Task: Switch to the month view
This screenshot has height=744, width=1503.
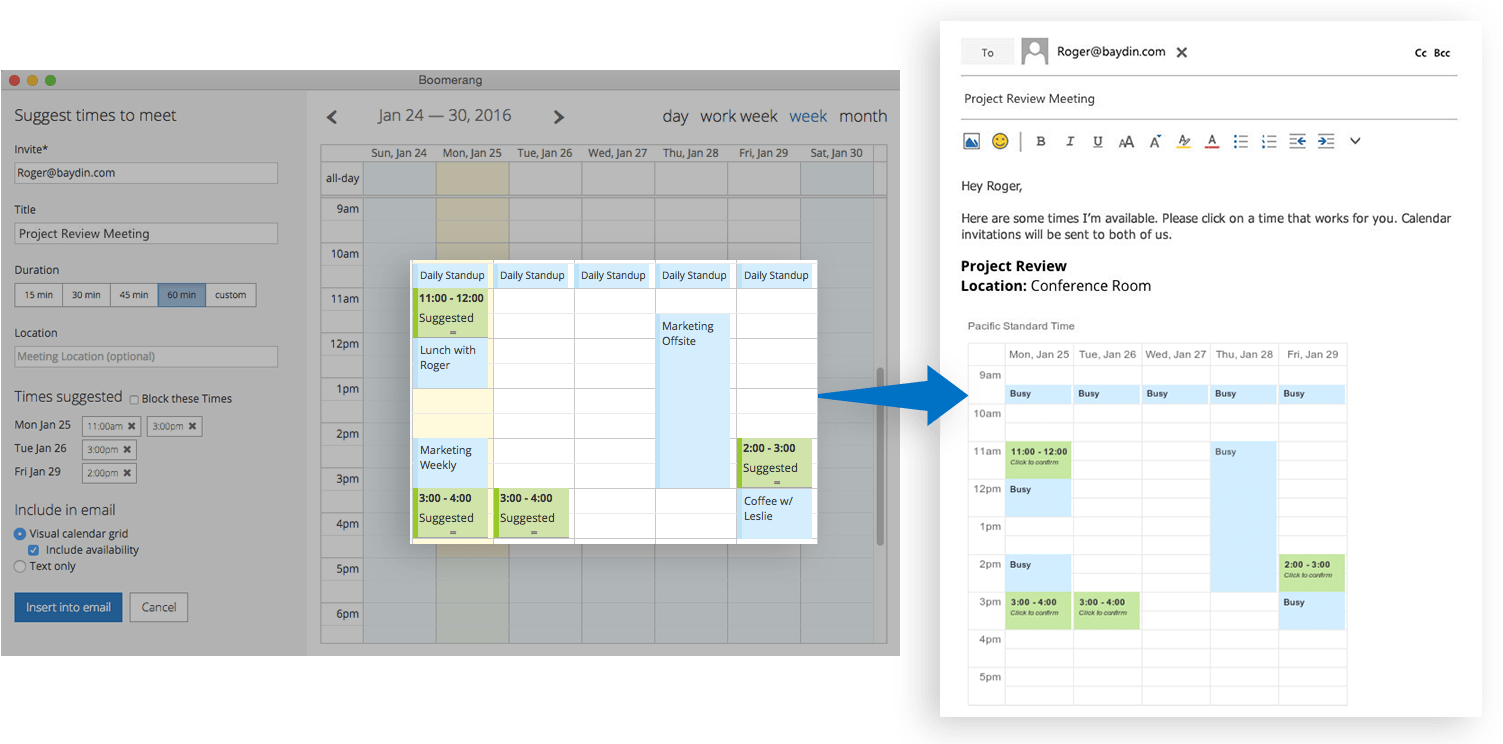Action: click(x=863, y=116)
